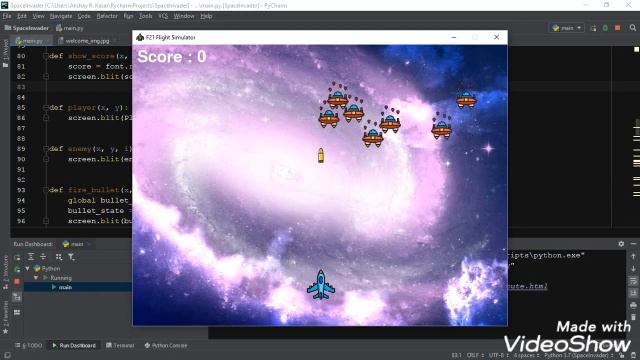Open the Terminal tool window tab
The height and width of the screenshot is (360, 640).
[x=120, y=346]
